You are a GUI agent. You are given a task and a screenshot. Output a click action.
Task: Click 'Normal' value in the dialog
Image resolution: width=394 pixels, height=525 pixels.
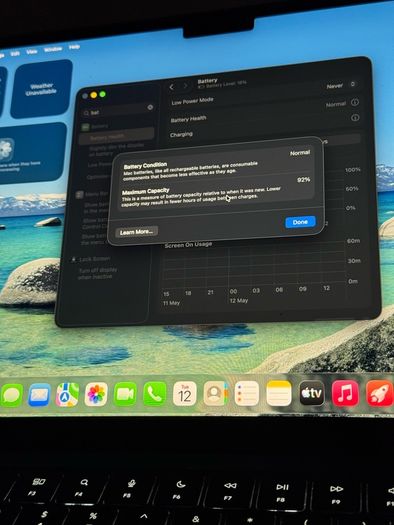point(300,153)
